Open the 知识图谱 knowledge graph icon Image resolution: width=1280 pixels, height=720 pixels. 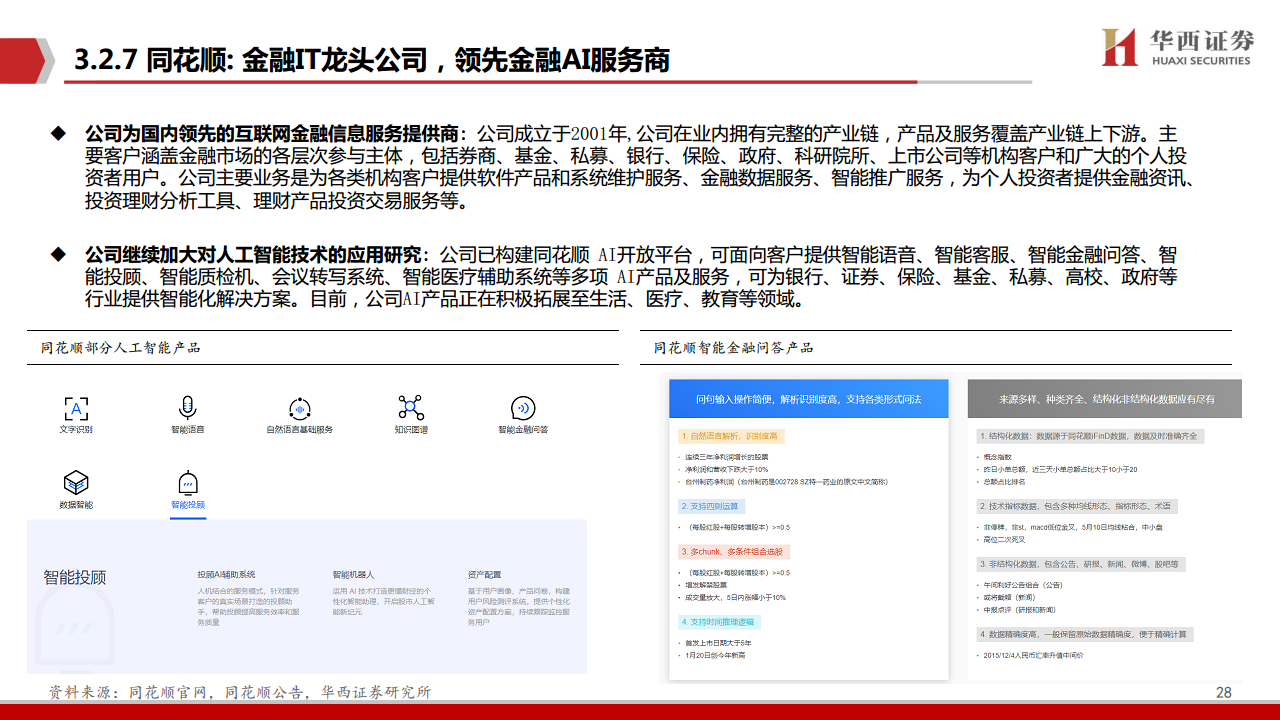[411, 408]
